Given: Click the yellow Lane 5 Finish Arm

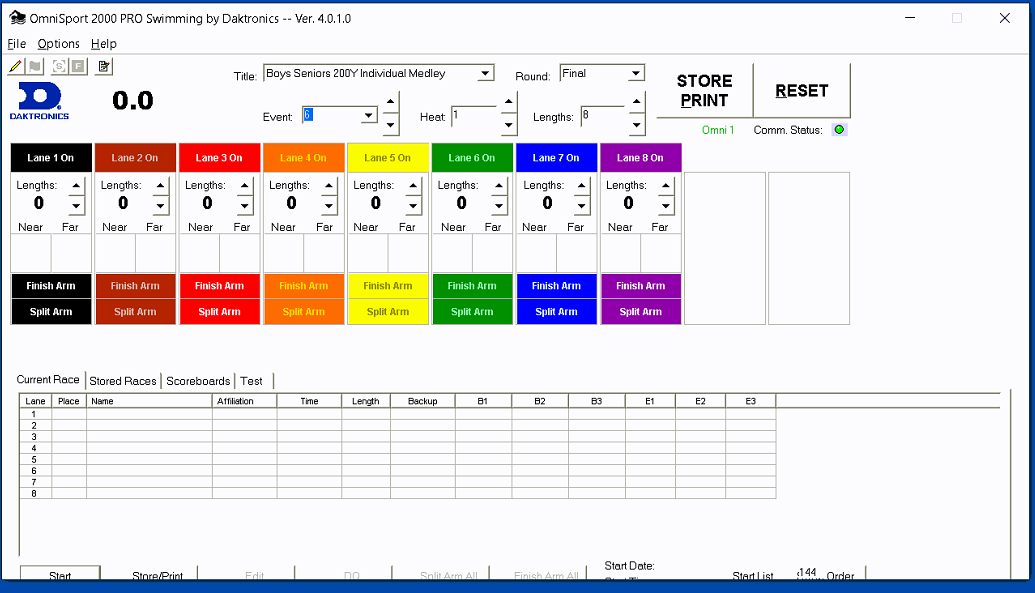Looking at the screenshot, I should point(388,286).
